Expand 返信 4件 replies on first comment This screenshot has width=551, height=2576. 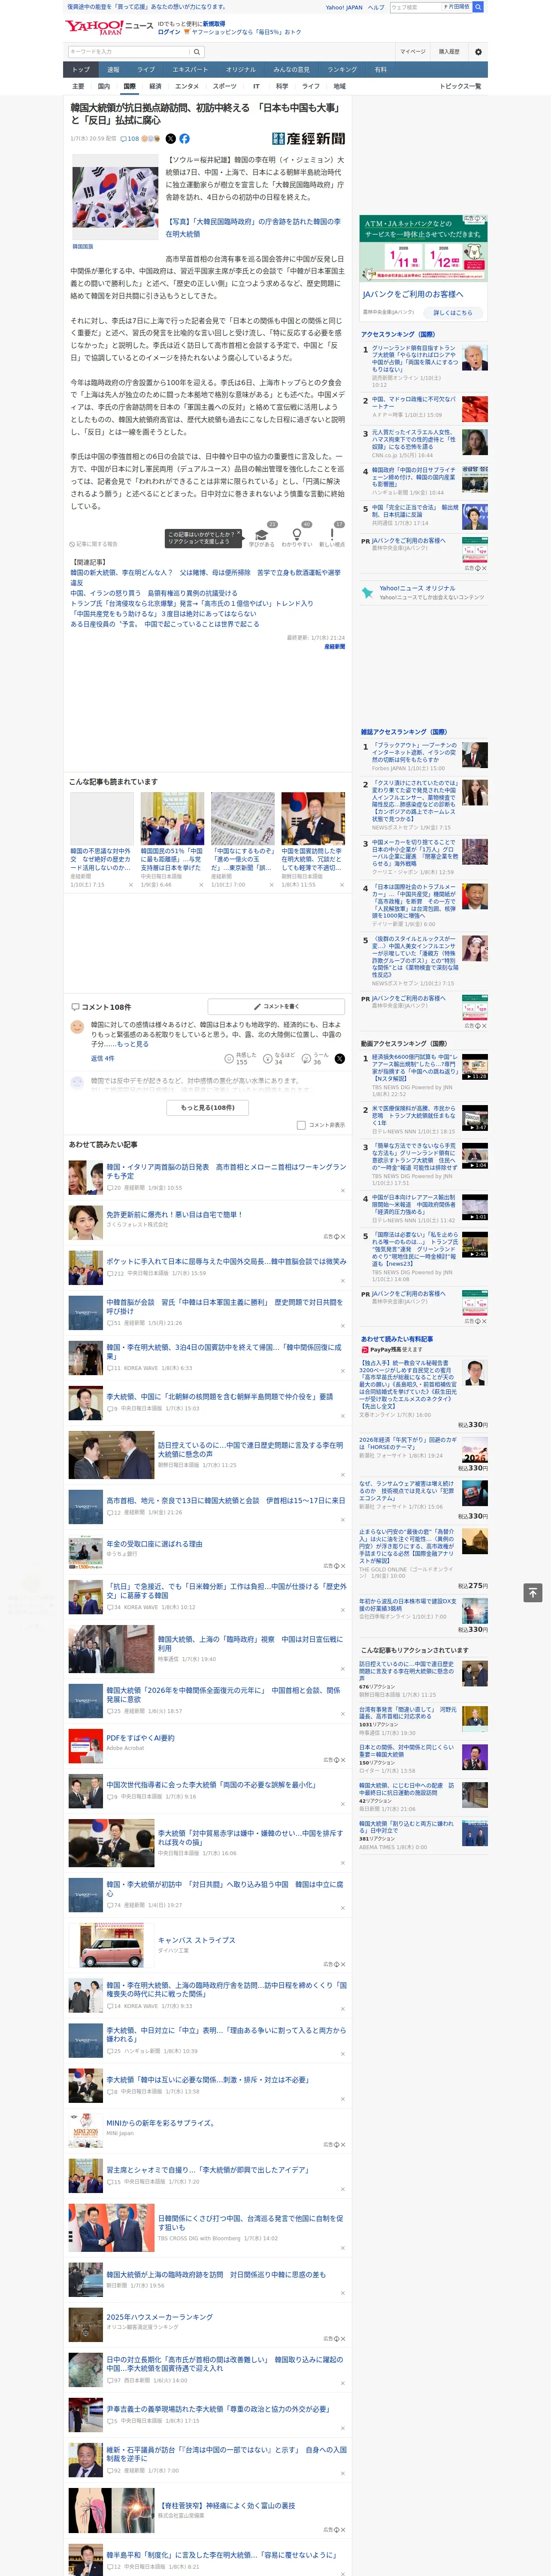click(102, 1058)
